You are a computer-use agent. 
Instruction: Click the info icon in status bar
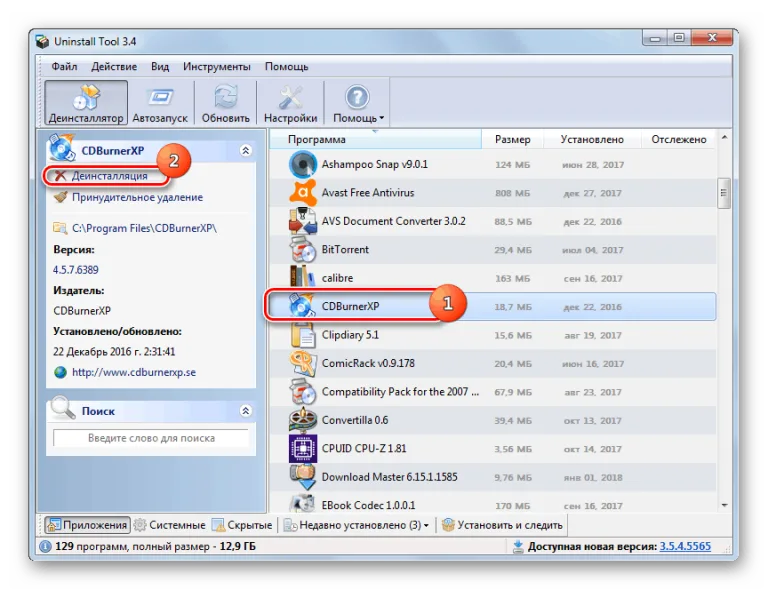click(45, 546)
